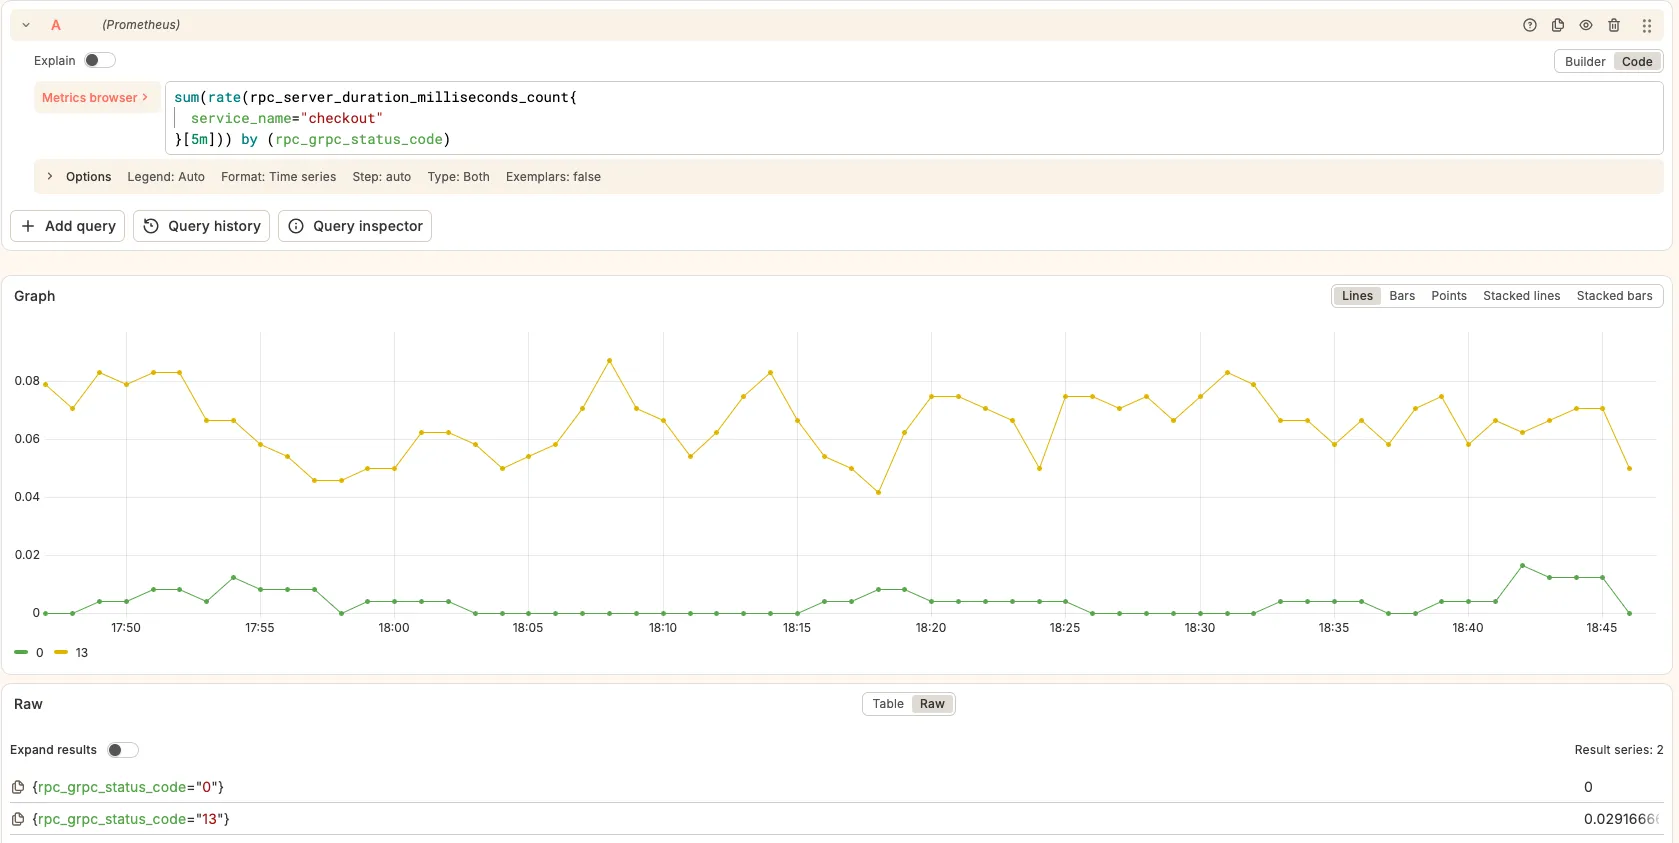Open the Query inspector
This screenshot has height=843, width=1679.
pos(355,226)
